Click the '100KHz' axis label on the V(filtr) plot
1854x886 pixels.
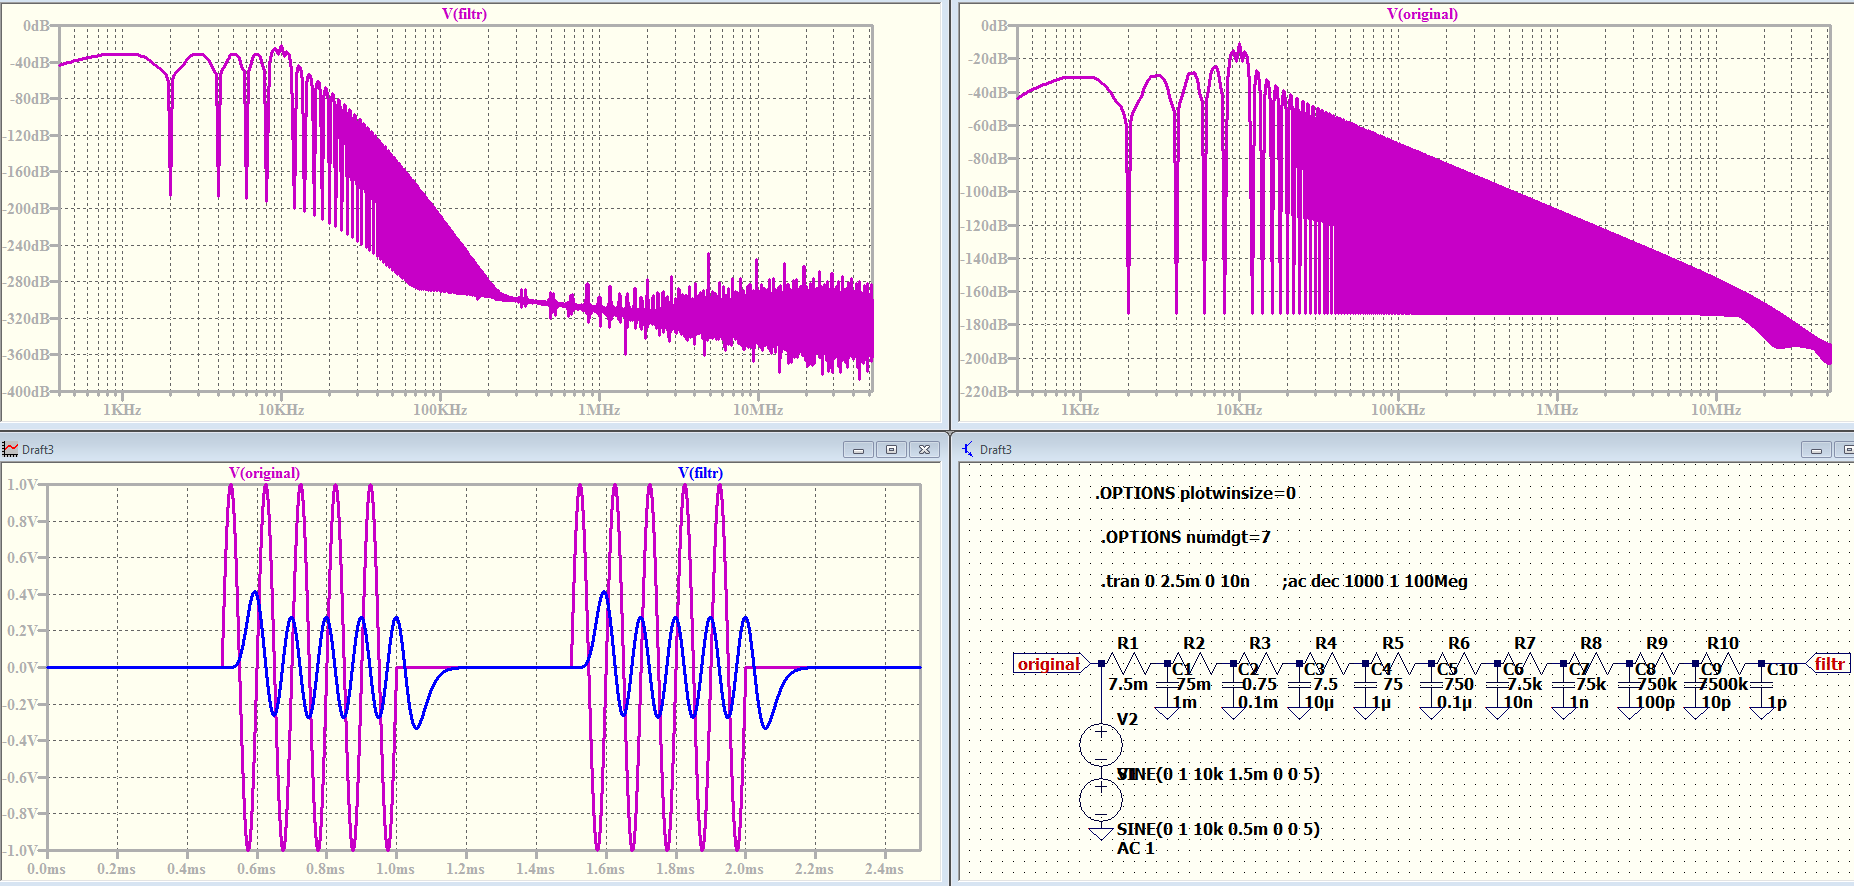pyautogui.click(x=440, y=409)
